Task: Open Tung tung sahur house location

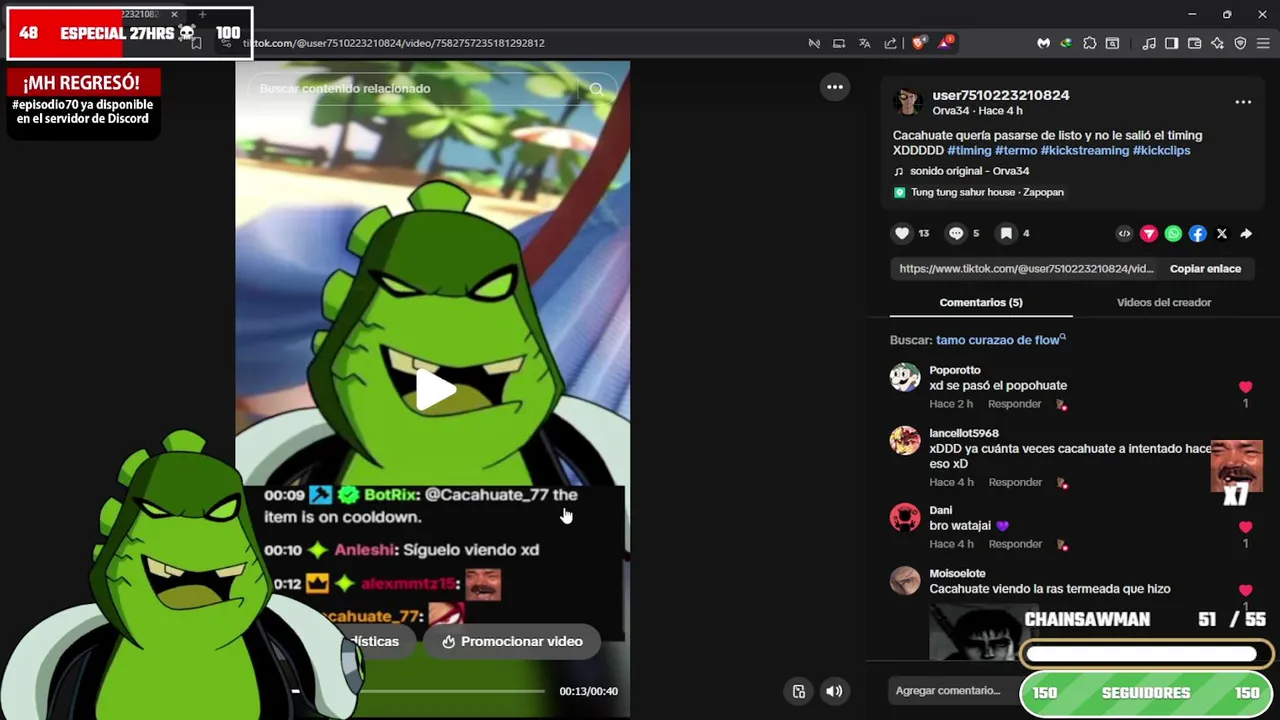Action: click(979, 192)
